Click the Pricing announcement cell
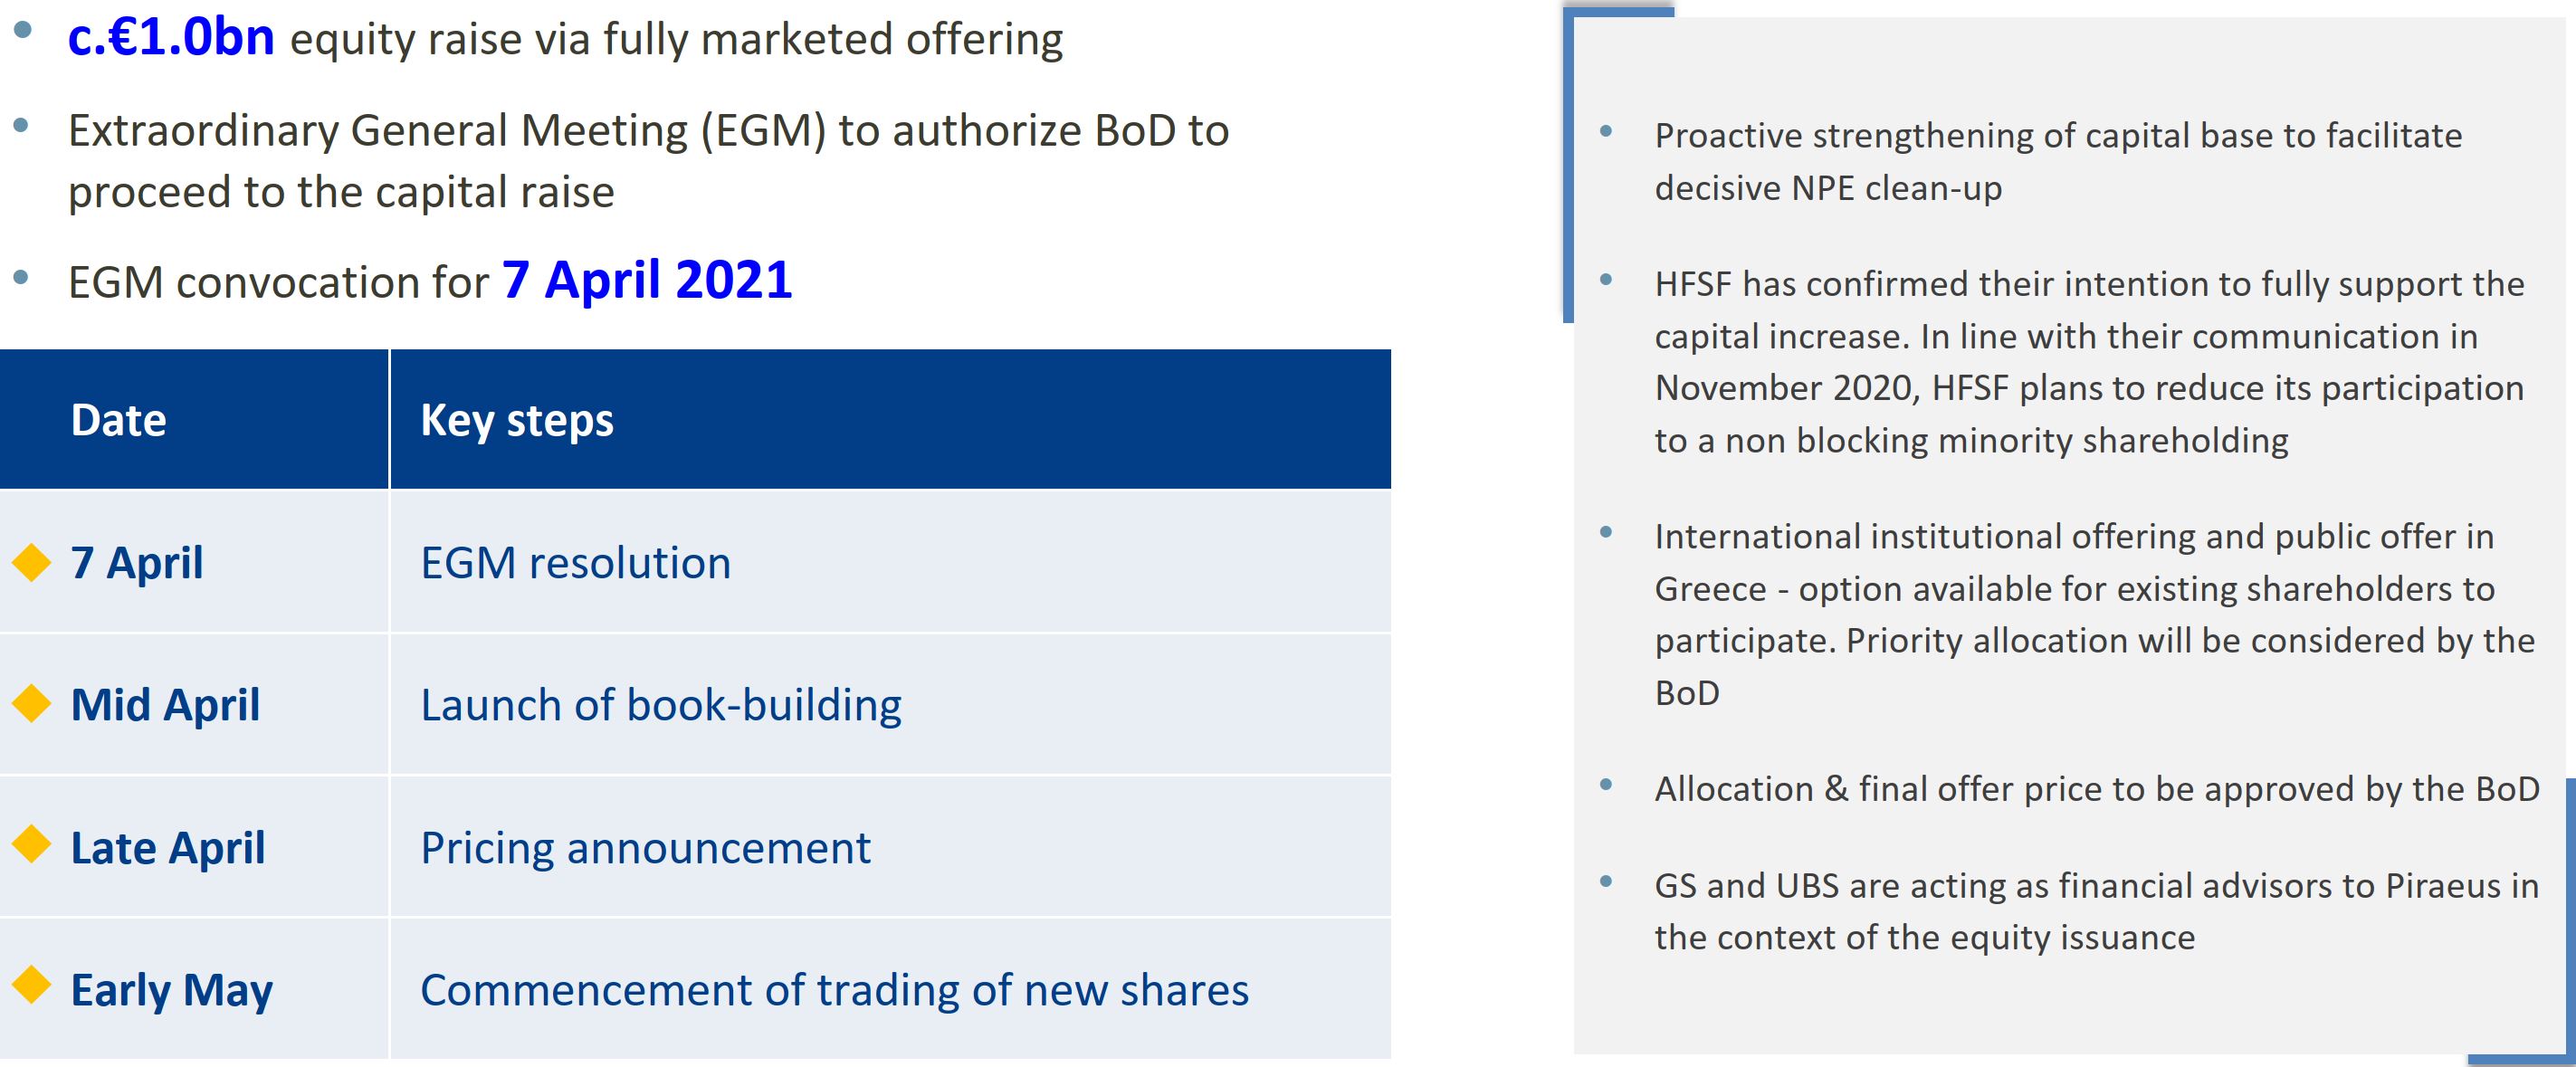Viewport: 2576px width, 1067px height. pyautogui.click(x=645, y=848)
